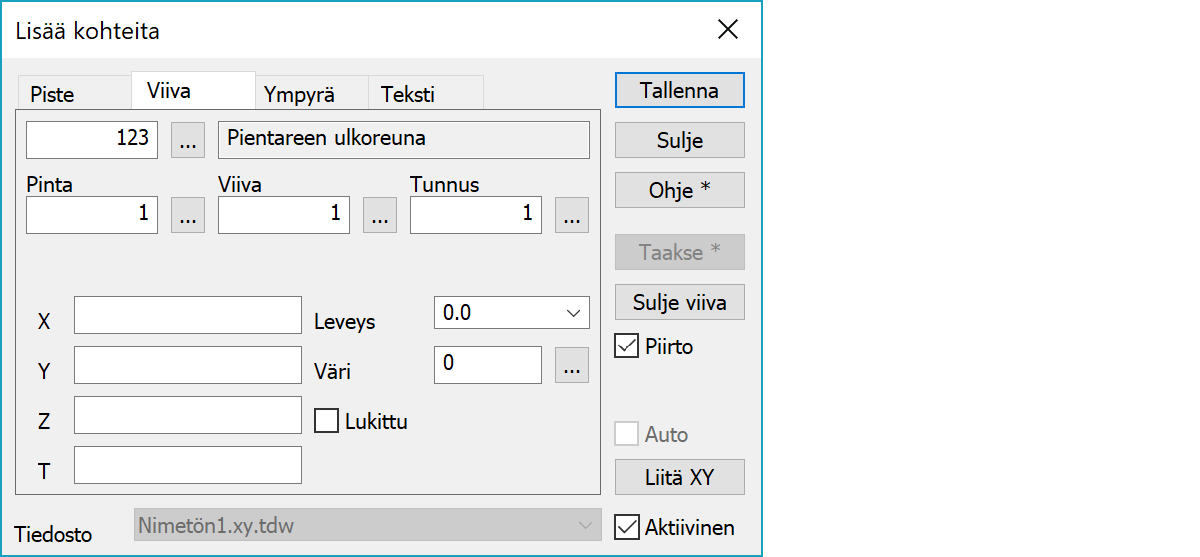The height and width of the screenshot is (557, 1200).
Task: Focus the Z coordinate input field
Action: [188, 415]
